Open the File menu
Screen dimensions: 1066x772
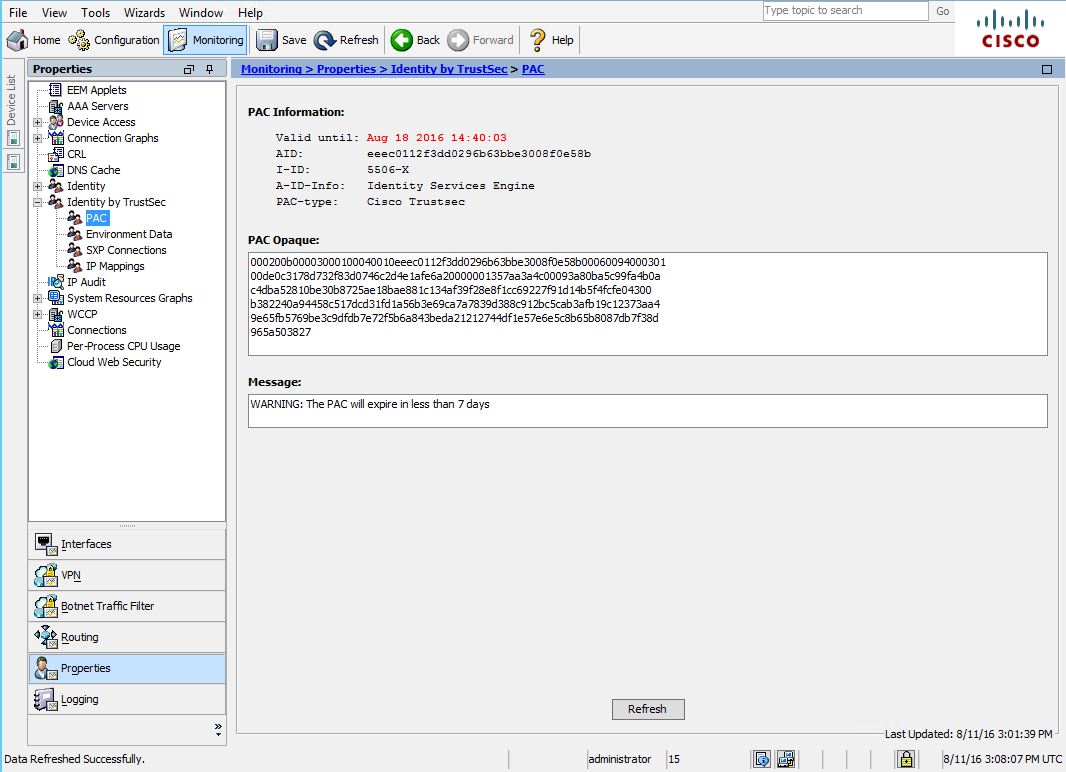tap(18, 12)
